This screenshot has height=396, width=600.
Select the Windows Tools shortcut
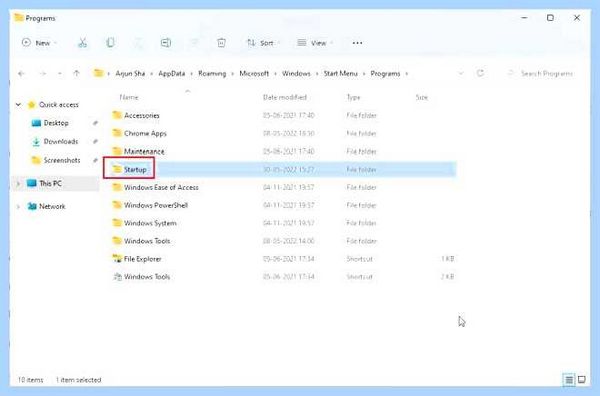pos(283,277)
